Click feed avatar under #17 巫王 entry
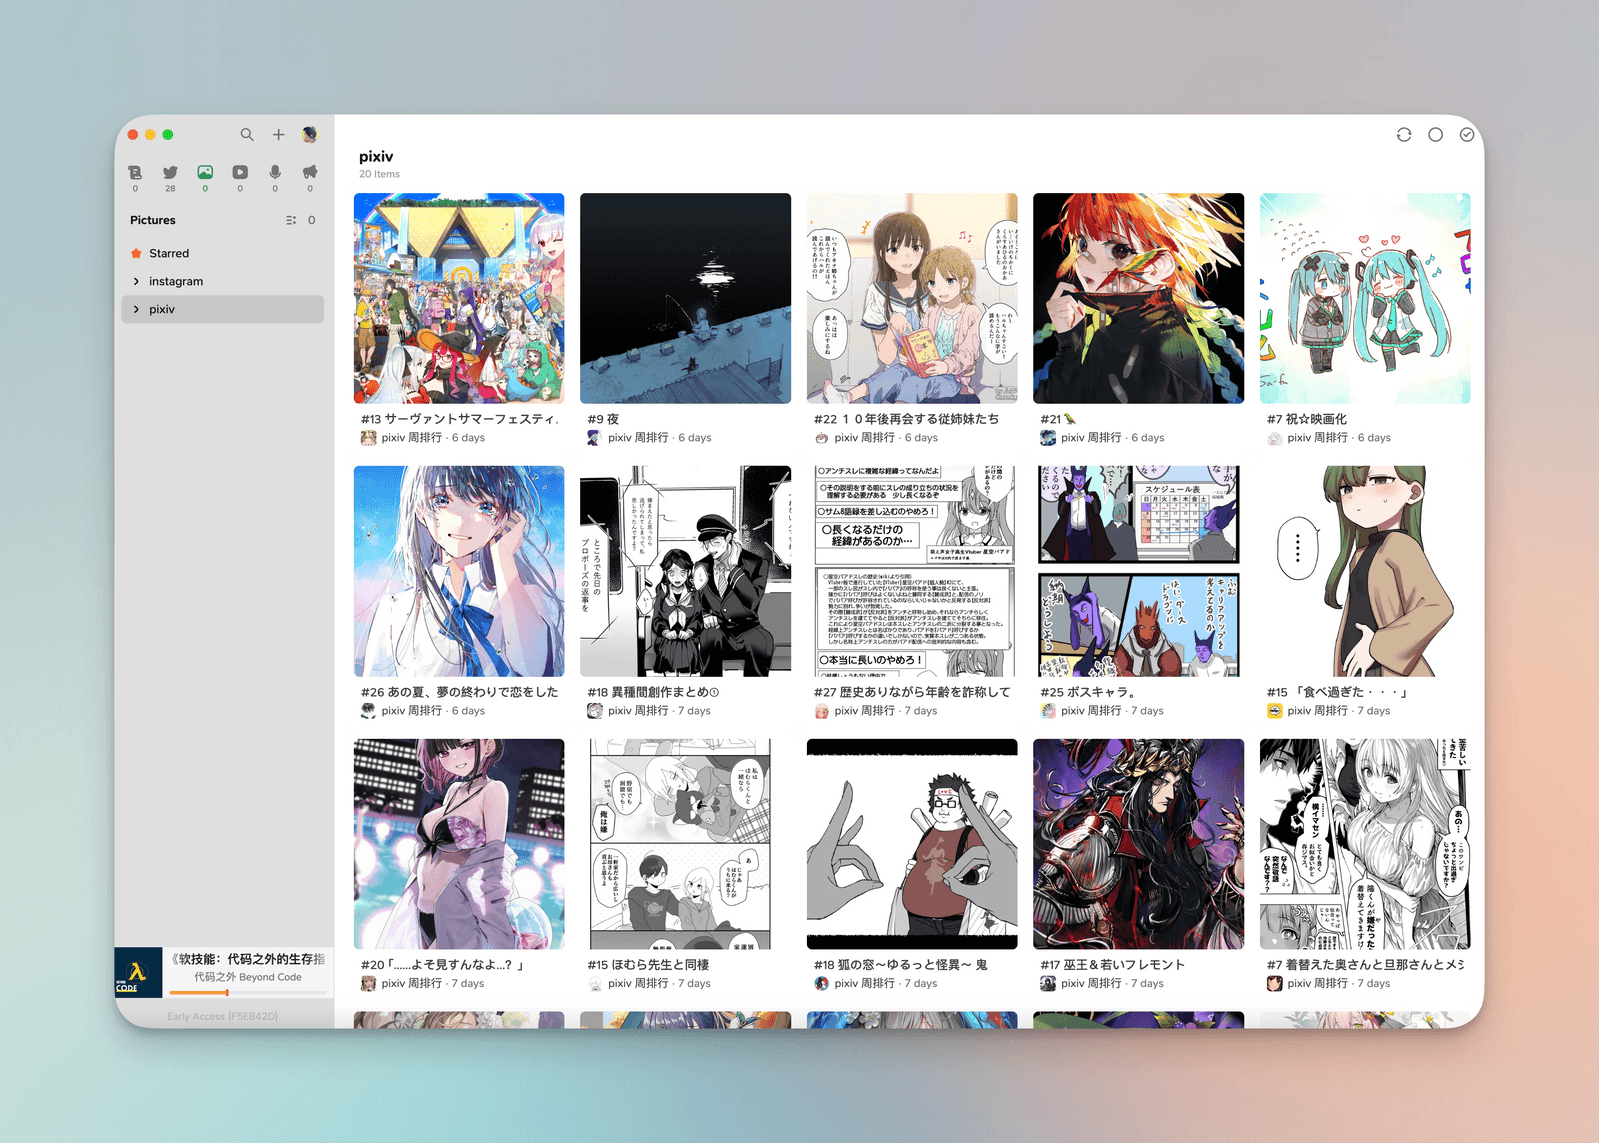Viewport: 1599px width, 1143px height. pos(1048,984)
